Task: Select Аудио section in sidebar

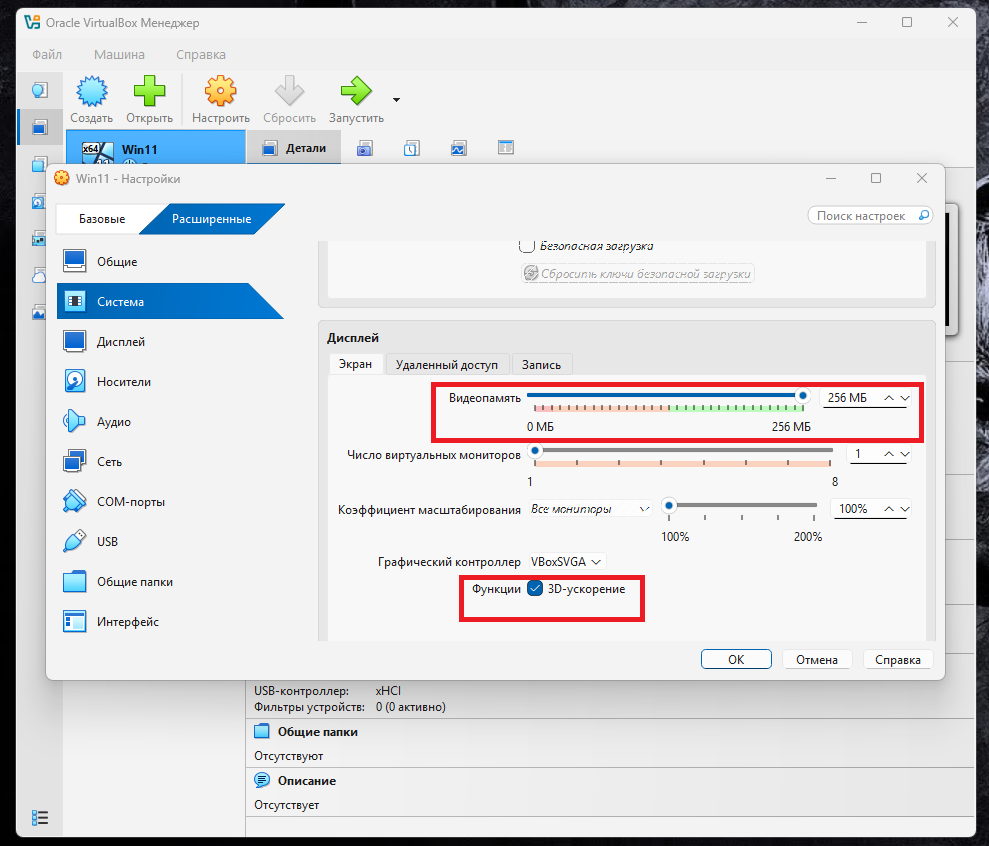Action: (x=113, y=422)
